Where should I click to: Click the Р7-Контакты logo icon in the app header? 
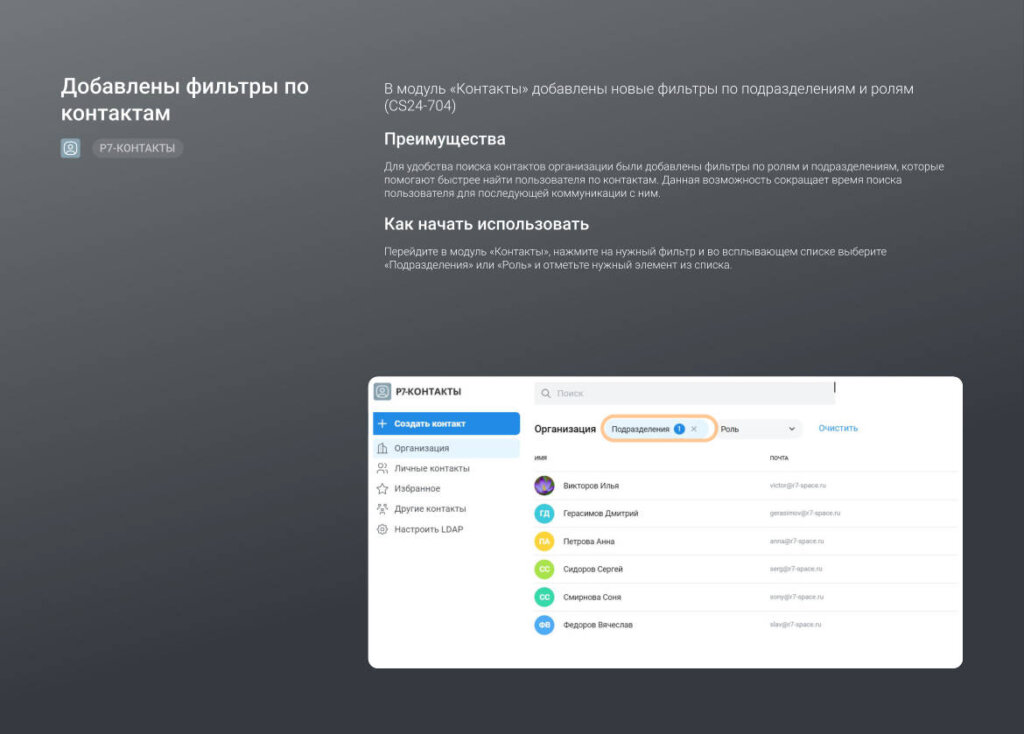[x=382, y=392]
